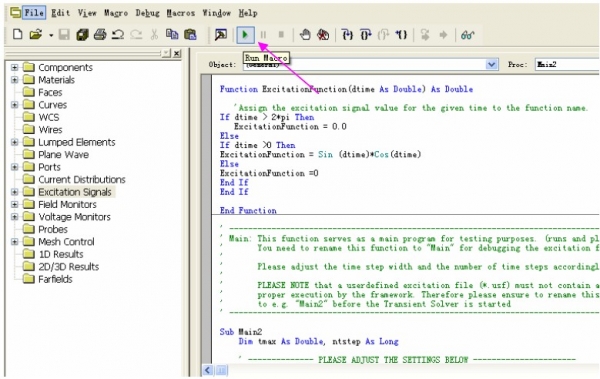This screenshot has height=379, width=600.
Task: Paste with clipboard icon
Action: 190,35
